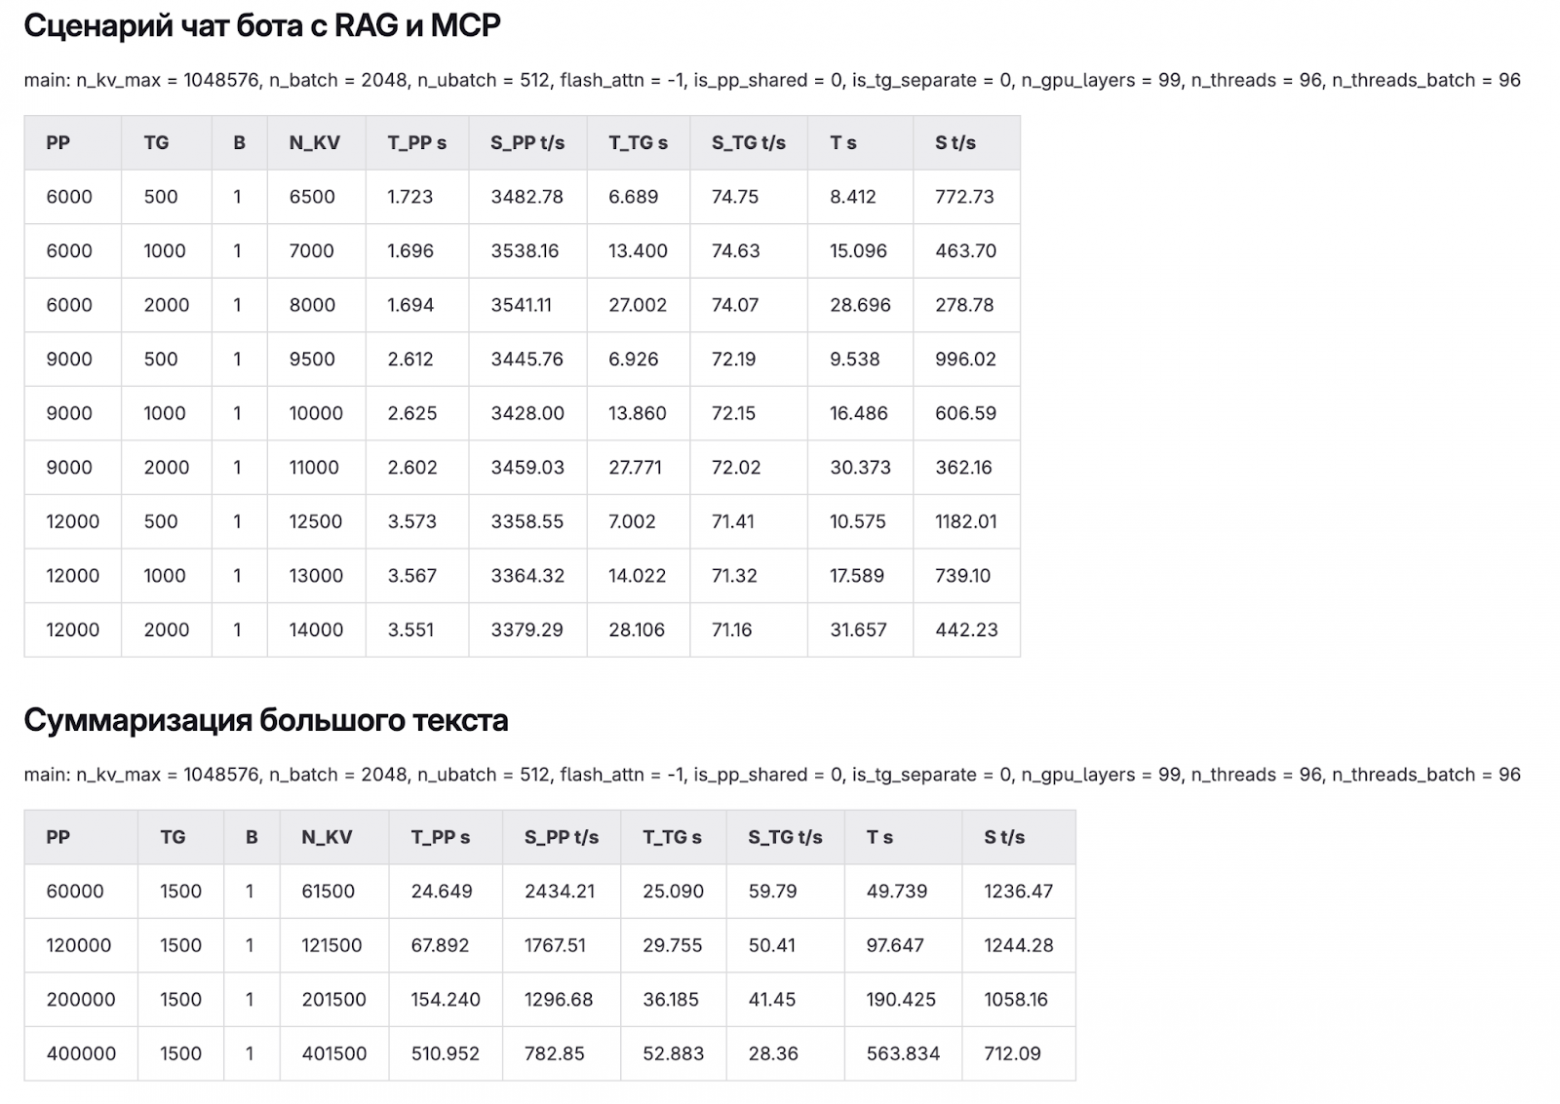This screenshot has height=1104, width=1560.
Task: Click the S_TG t/s header in second table
Action: (785, 837)
